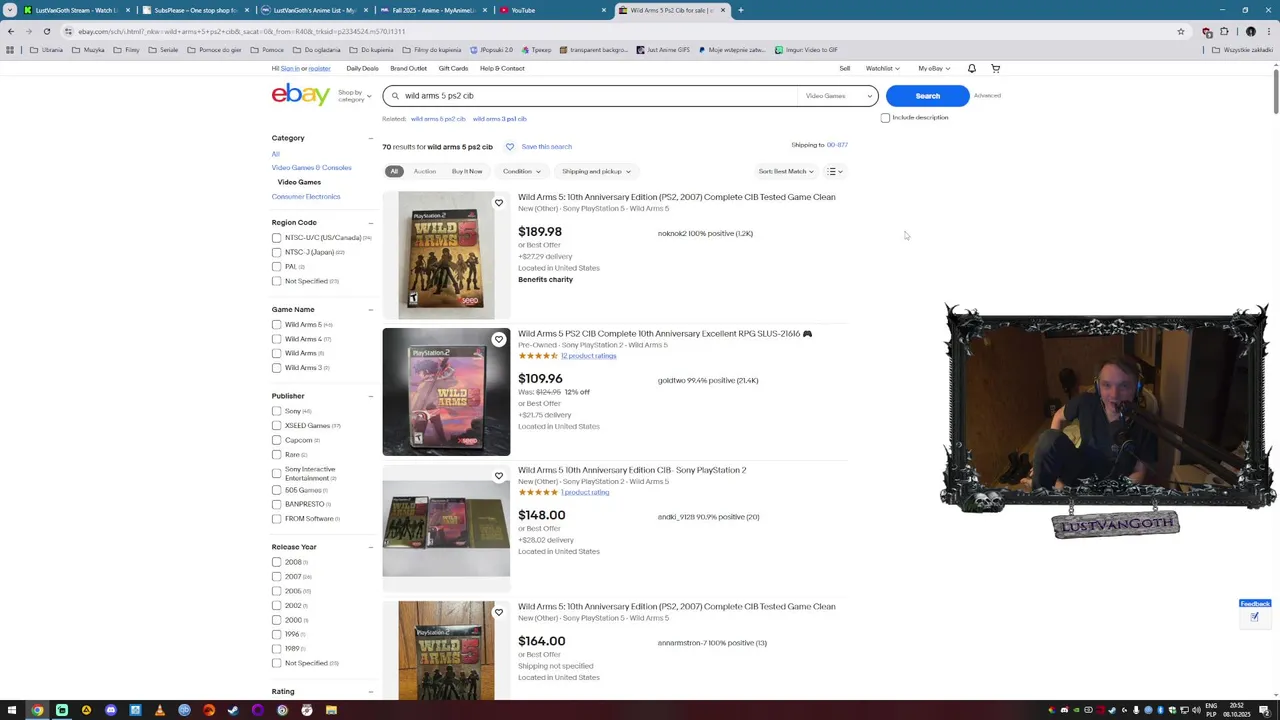Switch to the YouTube browser tab

point(553,10)
